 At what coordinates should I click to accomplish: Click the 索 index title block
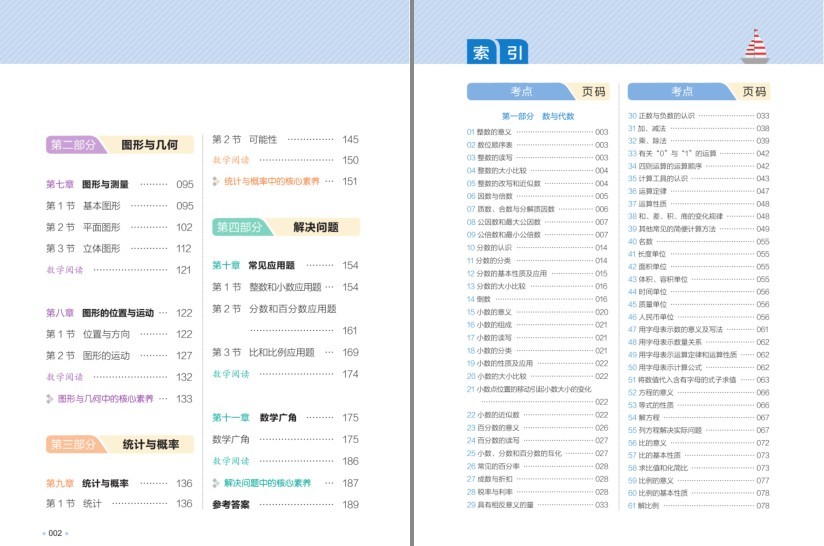click(x=481, y=52)
